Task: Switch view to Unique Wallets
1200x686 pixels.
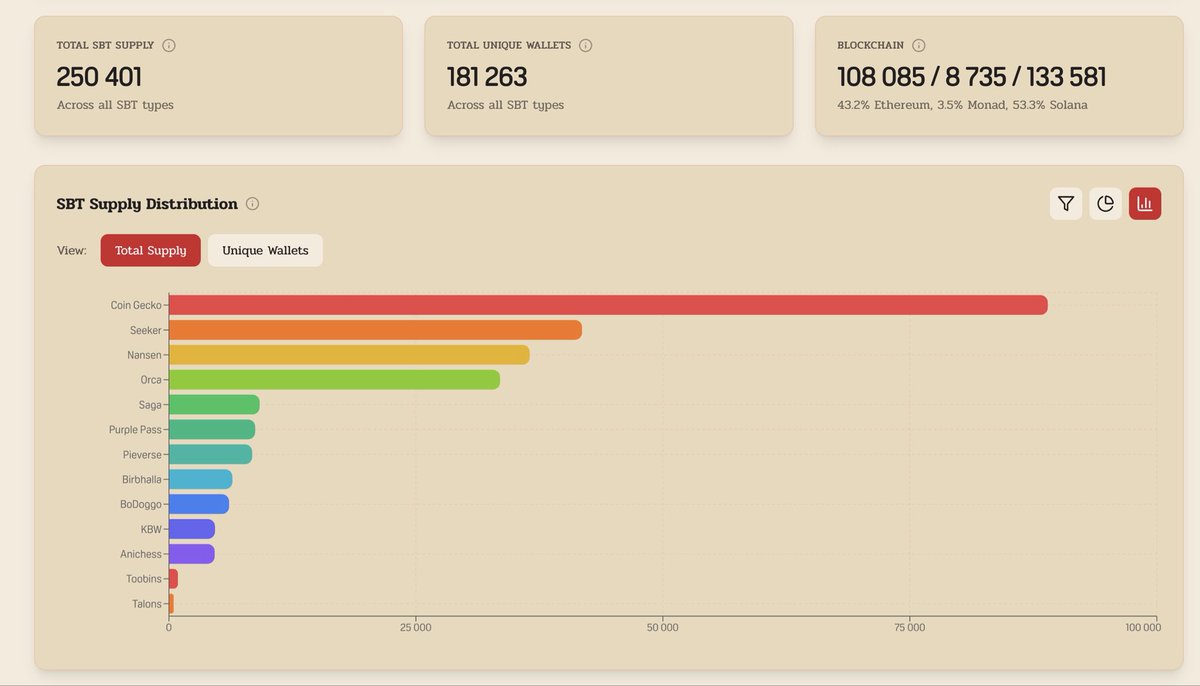Action: [x=265, y=251]
